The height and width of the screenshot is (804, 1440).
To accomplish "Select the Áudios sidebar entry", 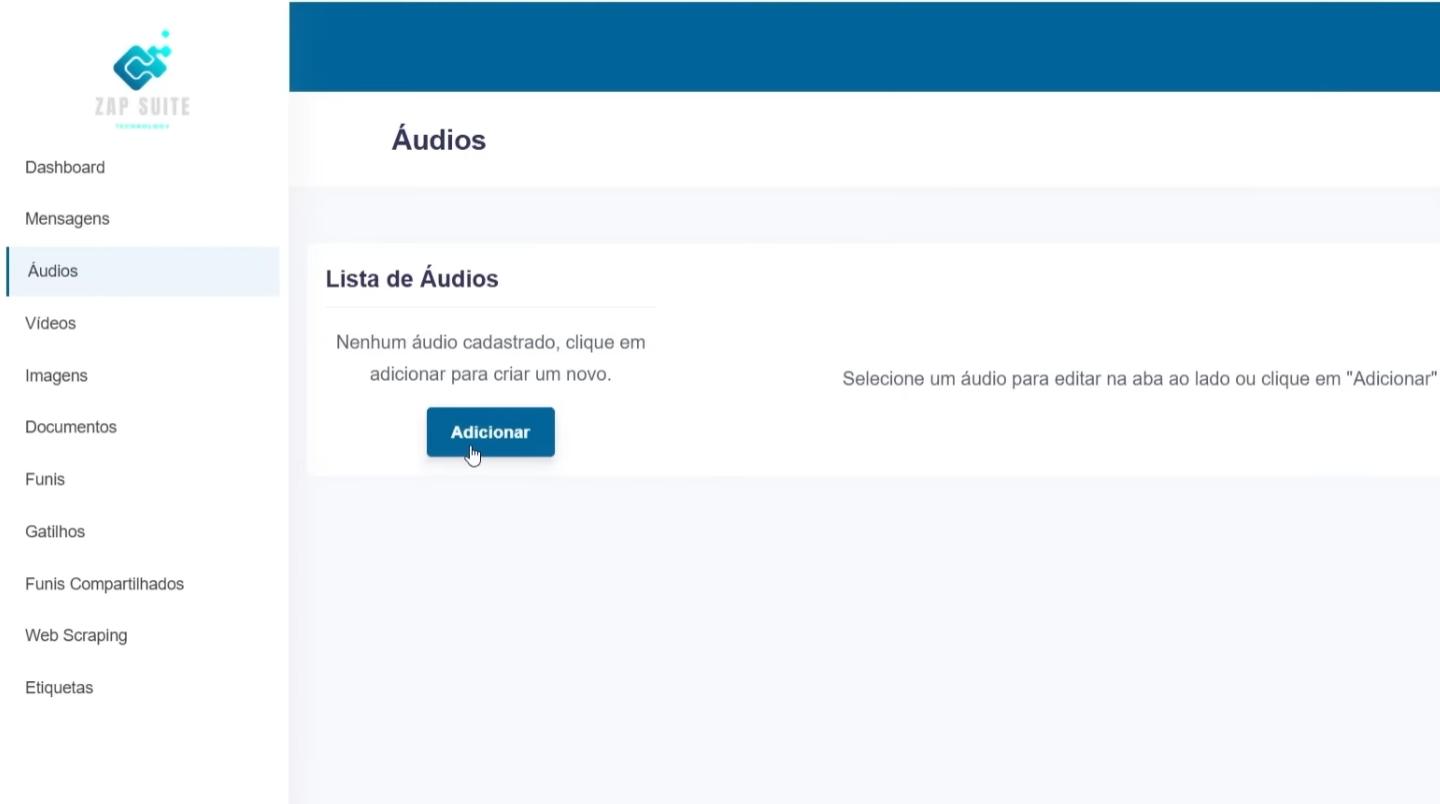I will (x=52, y=271).
